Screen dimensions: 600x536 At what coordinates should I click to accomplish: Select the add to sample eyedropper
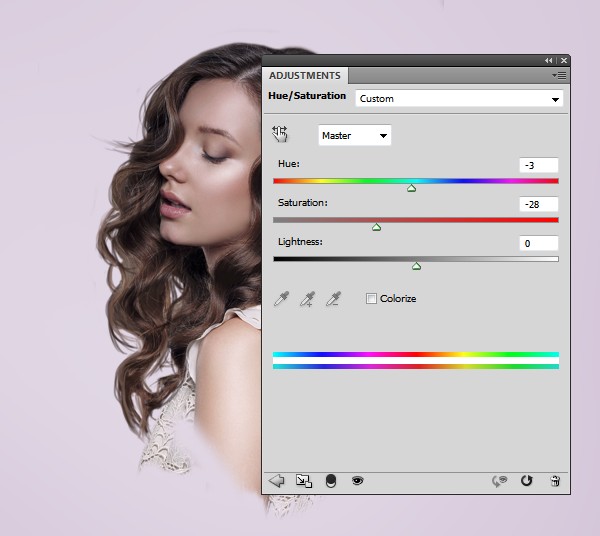(x=307, y=299)
